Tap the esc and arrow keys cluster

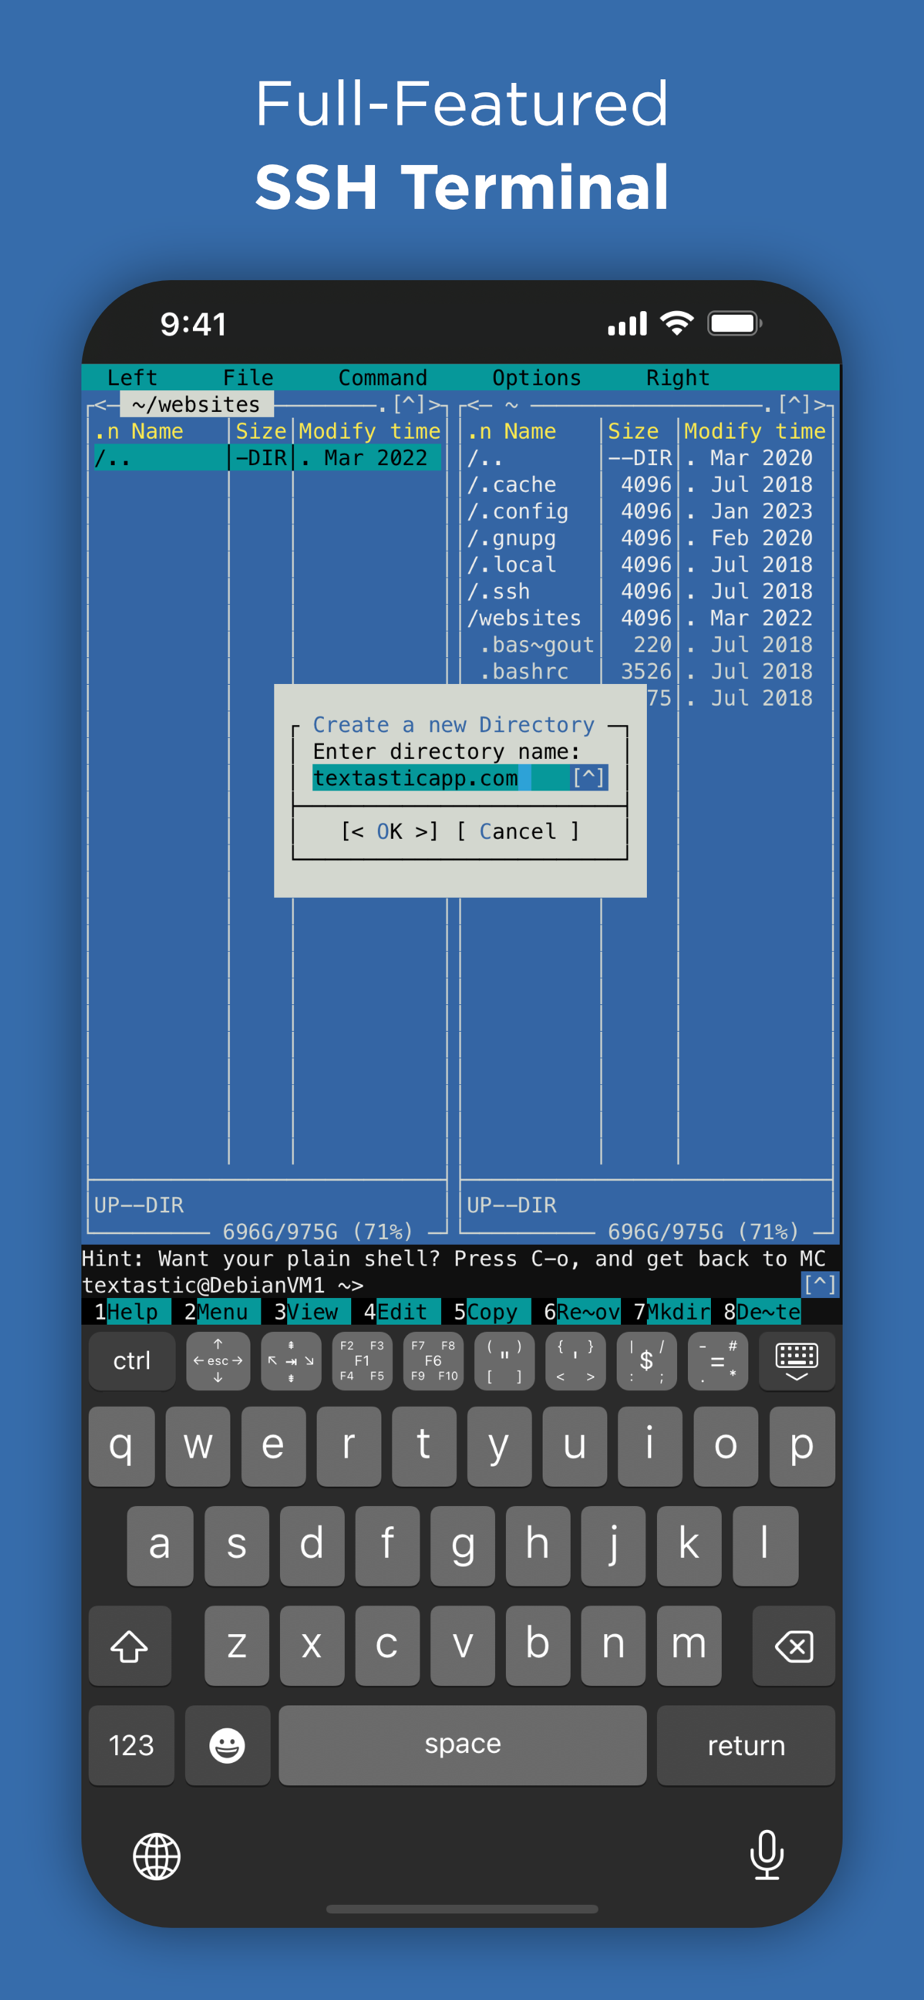tap(218, 1361)
